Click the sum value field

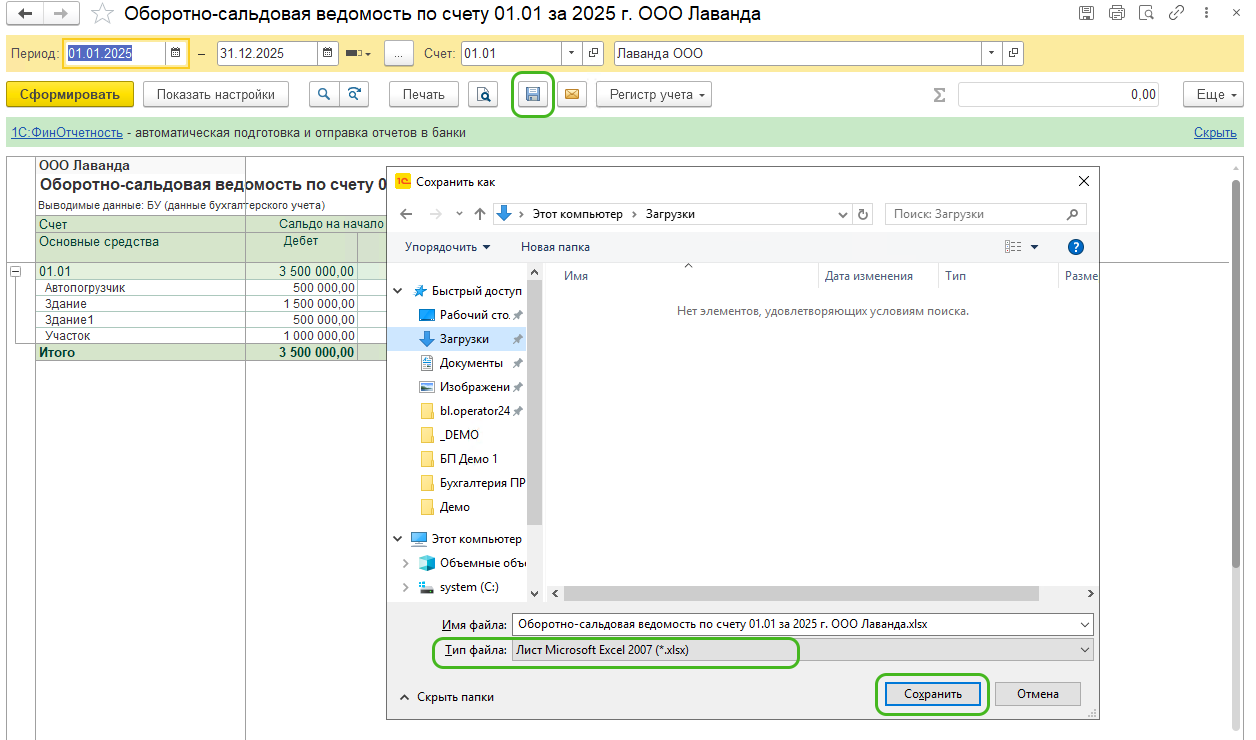tap(1059, 95)
